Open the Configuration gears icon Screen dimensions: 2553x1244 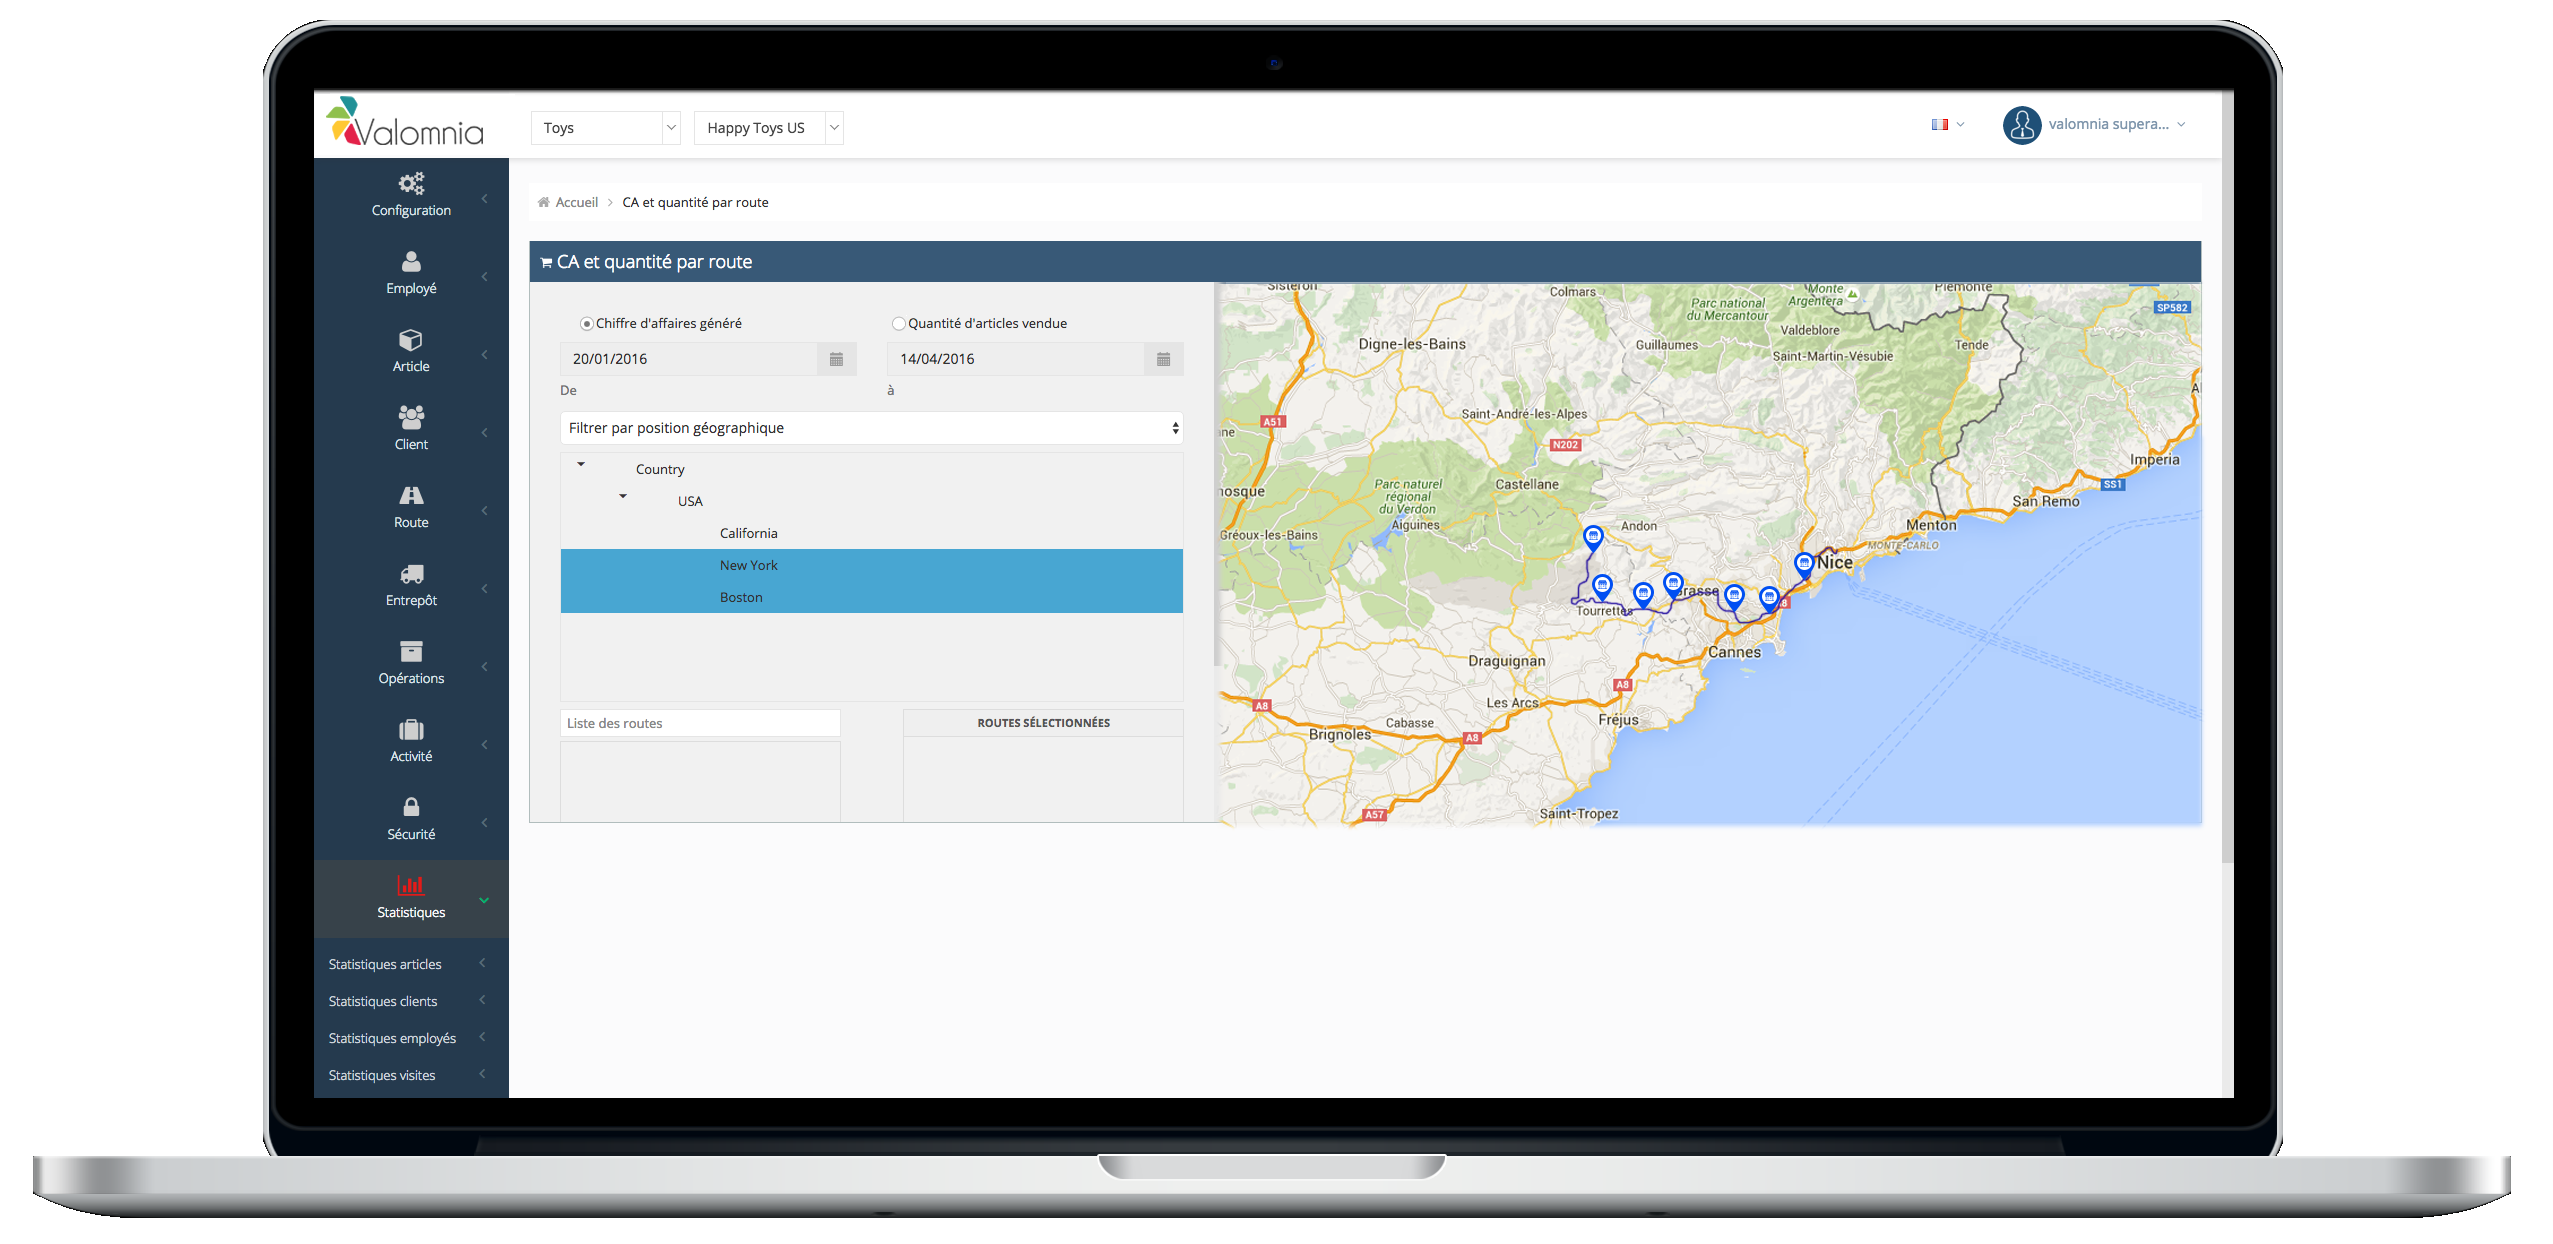tap(411, 183)
